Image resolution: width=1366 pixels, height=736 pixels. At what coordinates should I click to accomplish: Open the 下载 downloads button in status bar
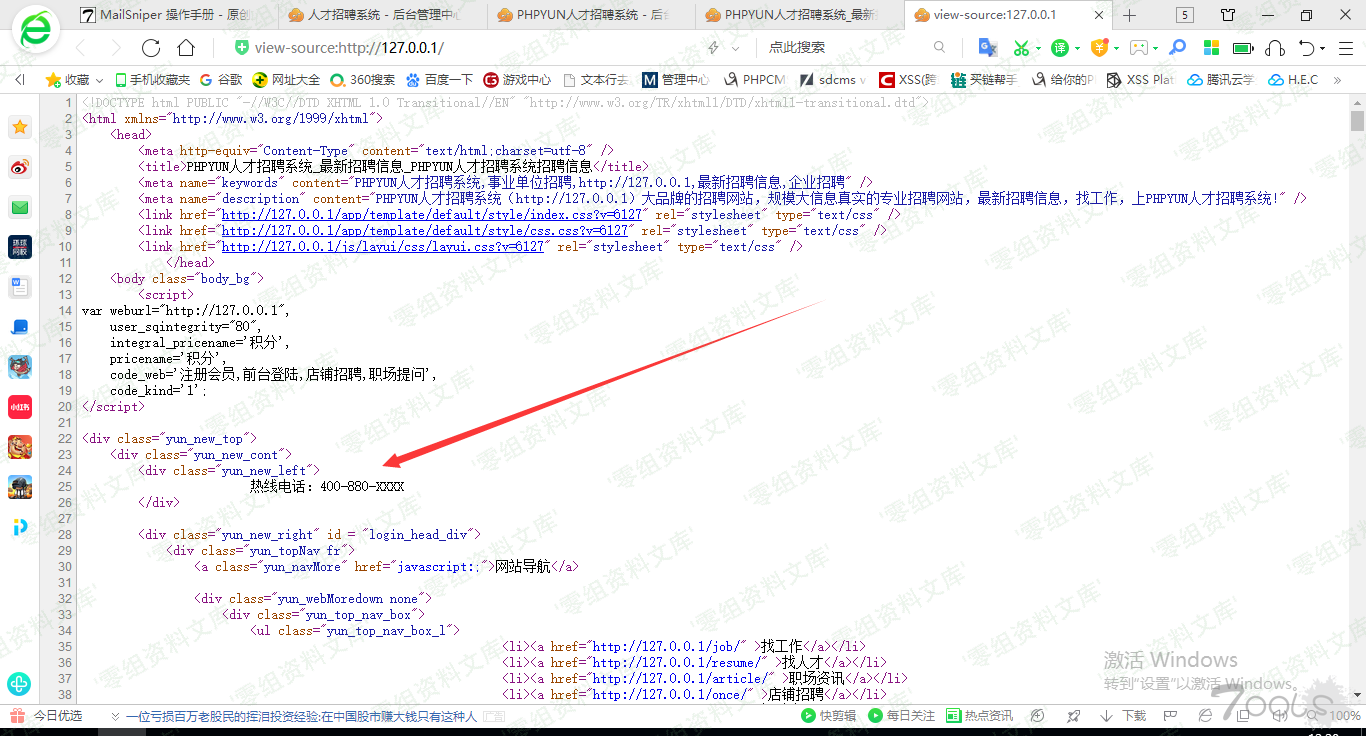click(1123, 716)
